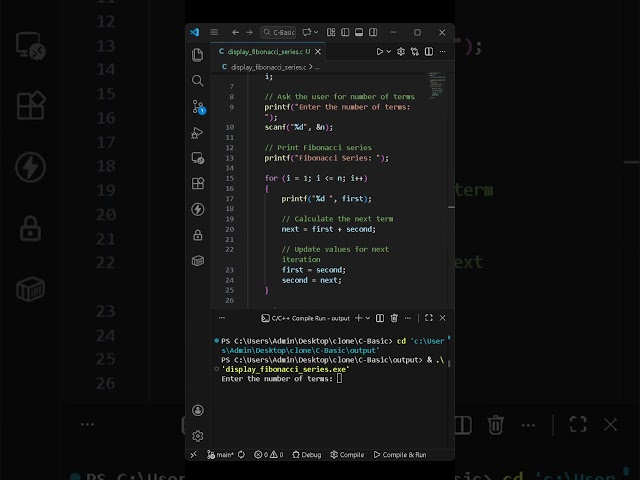Screen dimensions: 640x480
Task: Open editor More Actions ellipsis
Action: (x=442, y=51)
